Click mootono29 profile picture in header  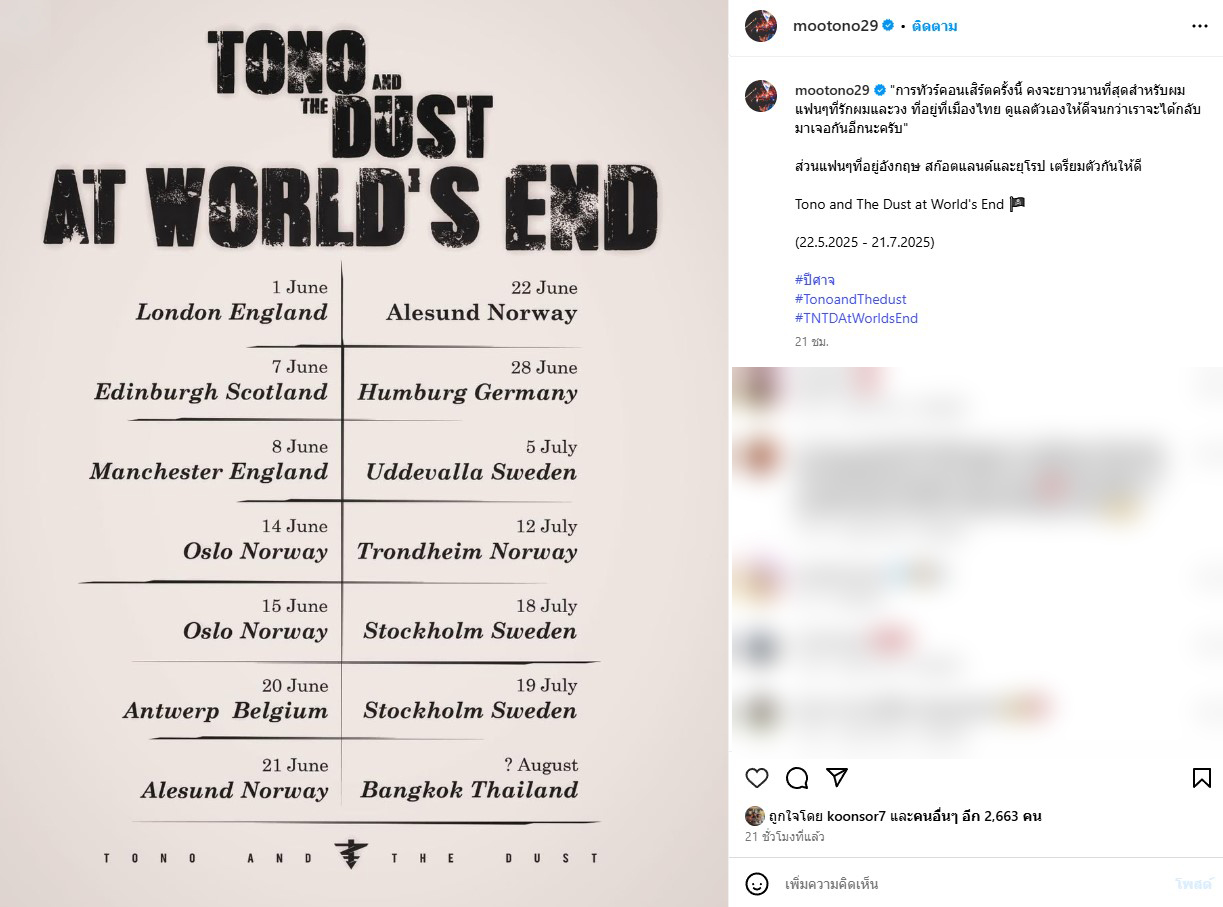click(761, 26)
